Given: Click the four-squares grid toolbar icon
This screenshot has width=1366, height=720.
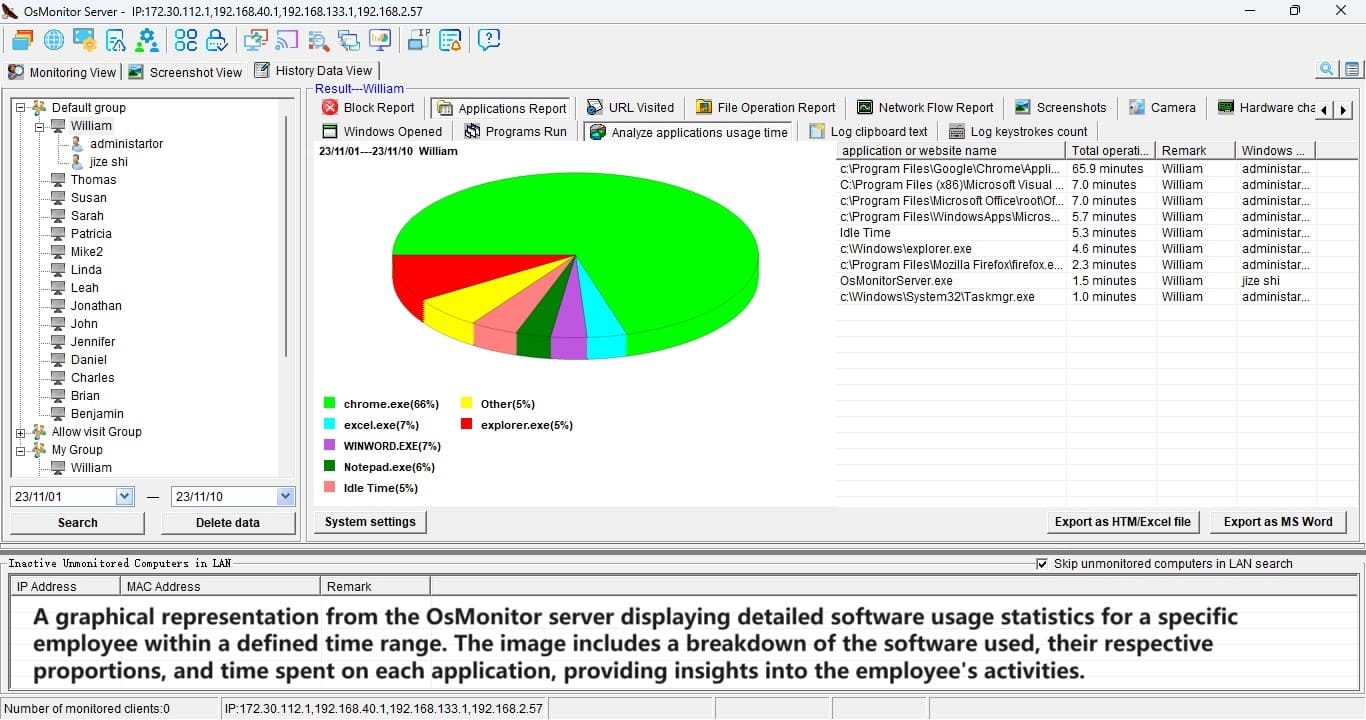Looking at the screenshot, I should [186, 40].
